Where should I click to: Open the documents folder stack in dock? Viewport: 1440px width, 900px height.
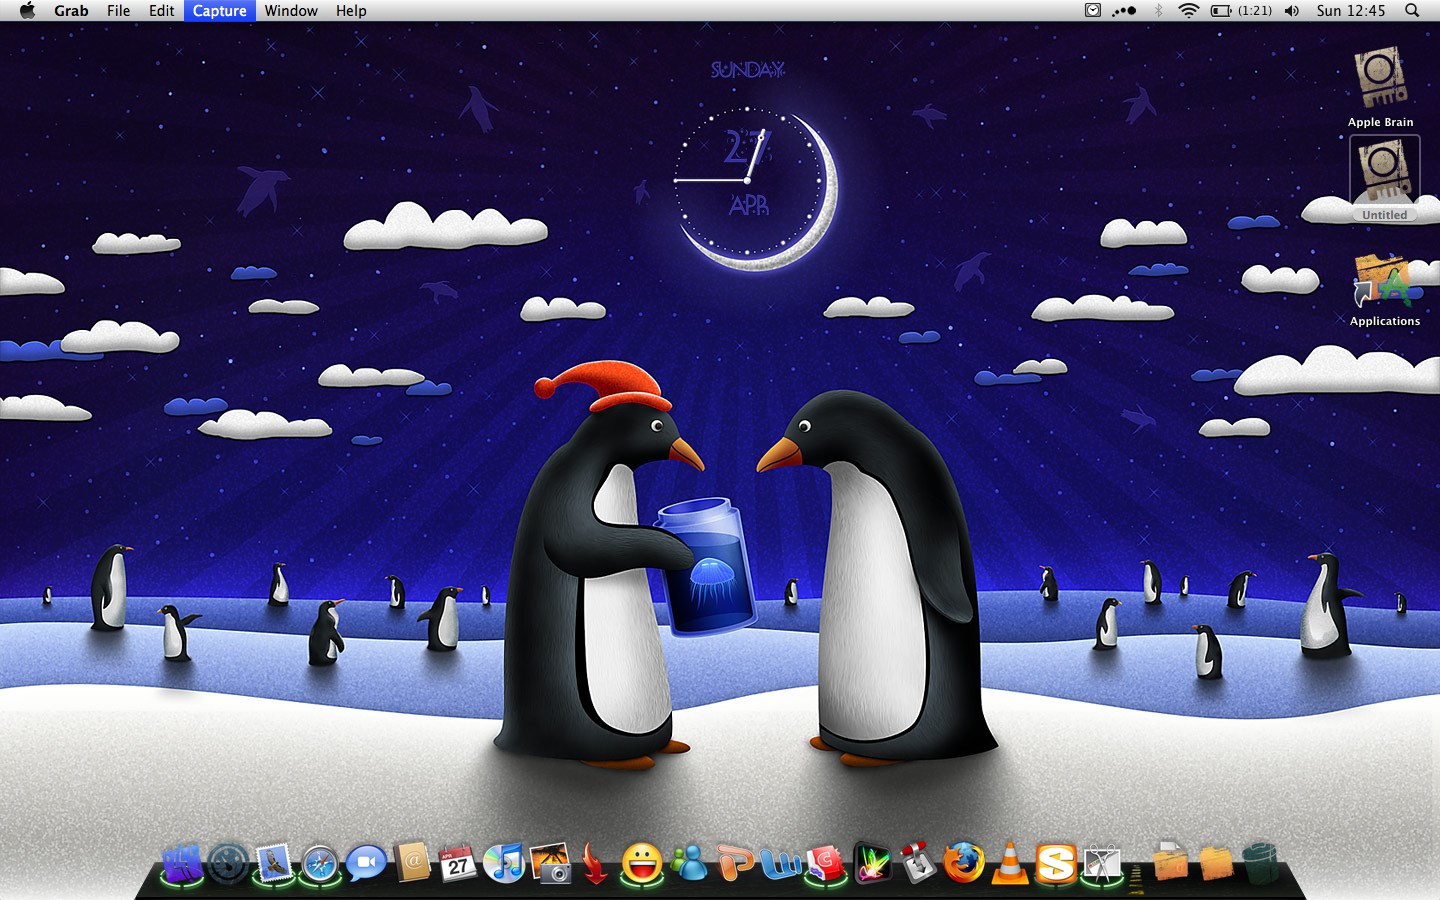pos(1170,862)
